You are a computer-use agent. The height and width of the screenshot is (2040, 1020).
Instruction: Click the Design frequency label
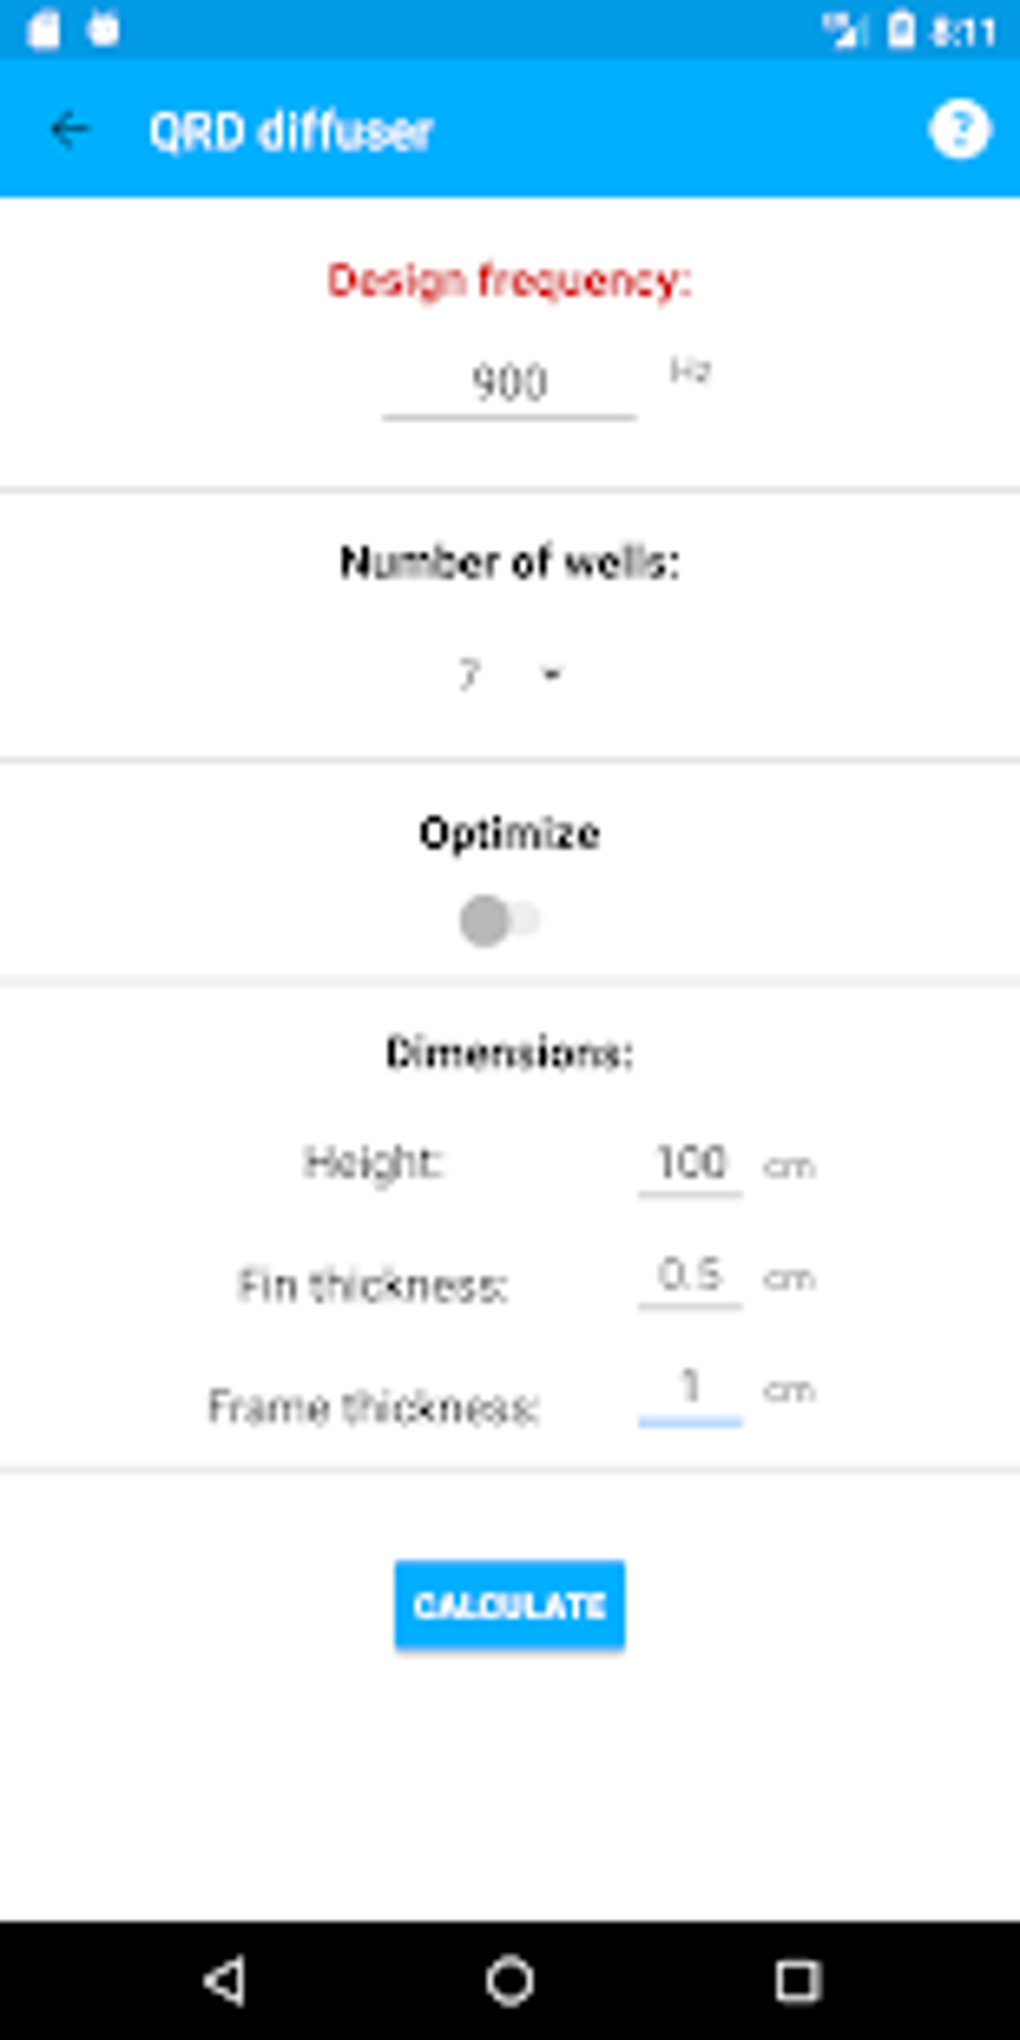click(x=508, y=282)
